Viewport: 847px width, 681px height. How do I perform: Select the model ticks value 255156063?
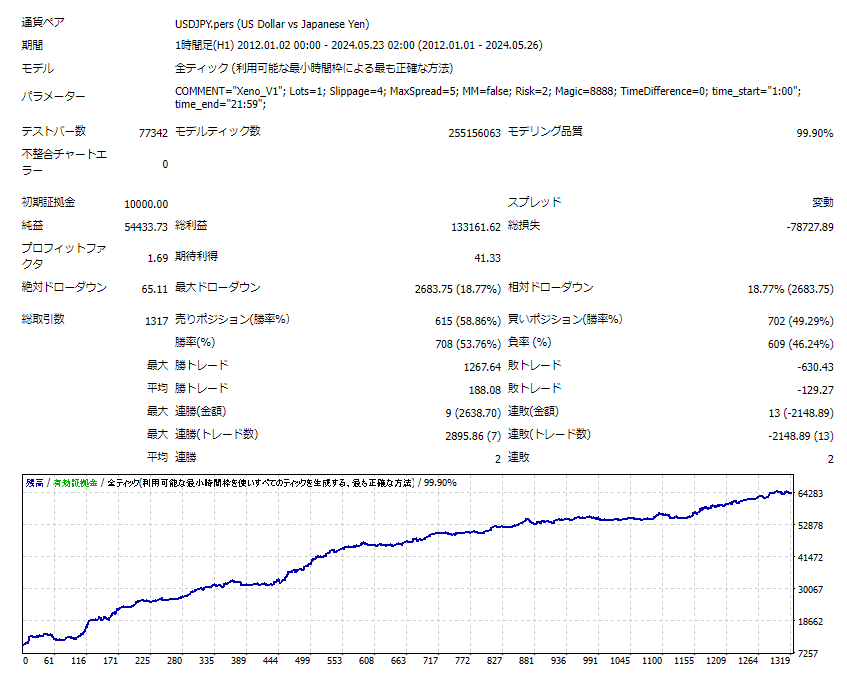pyautogui.click(x=474, y=133)
